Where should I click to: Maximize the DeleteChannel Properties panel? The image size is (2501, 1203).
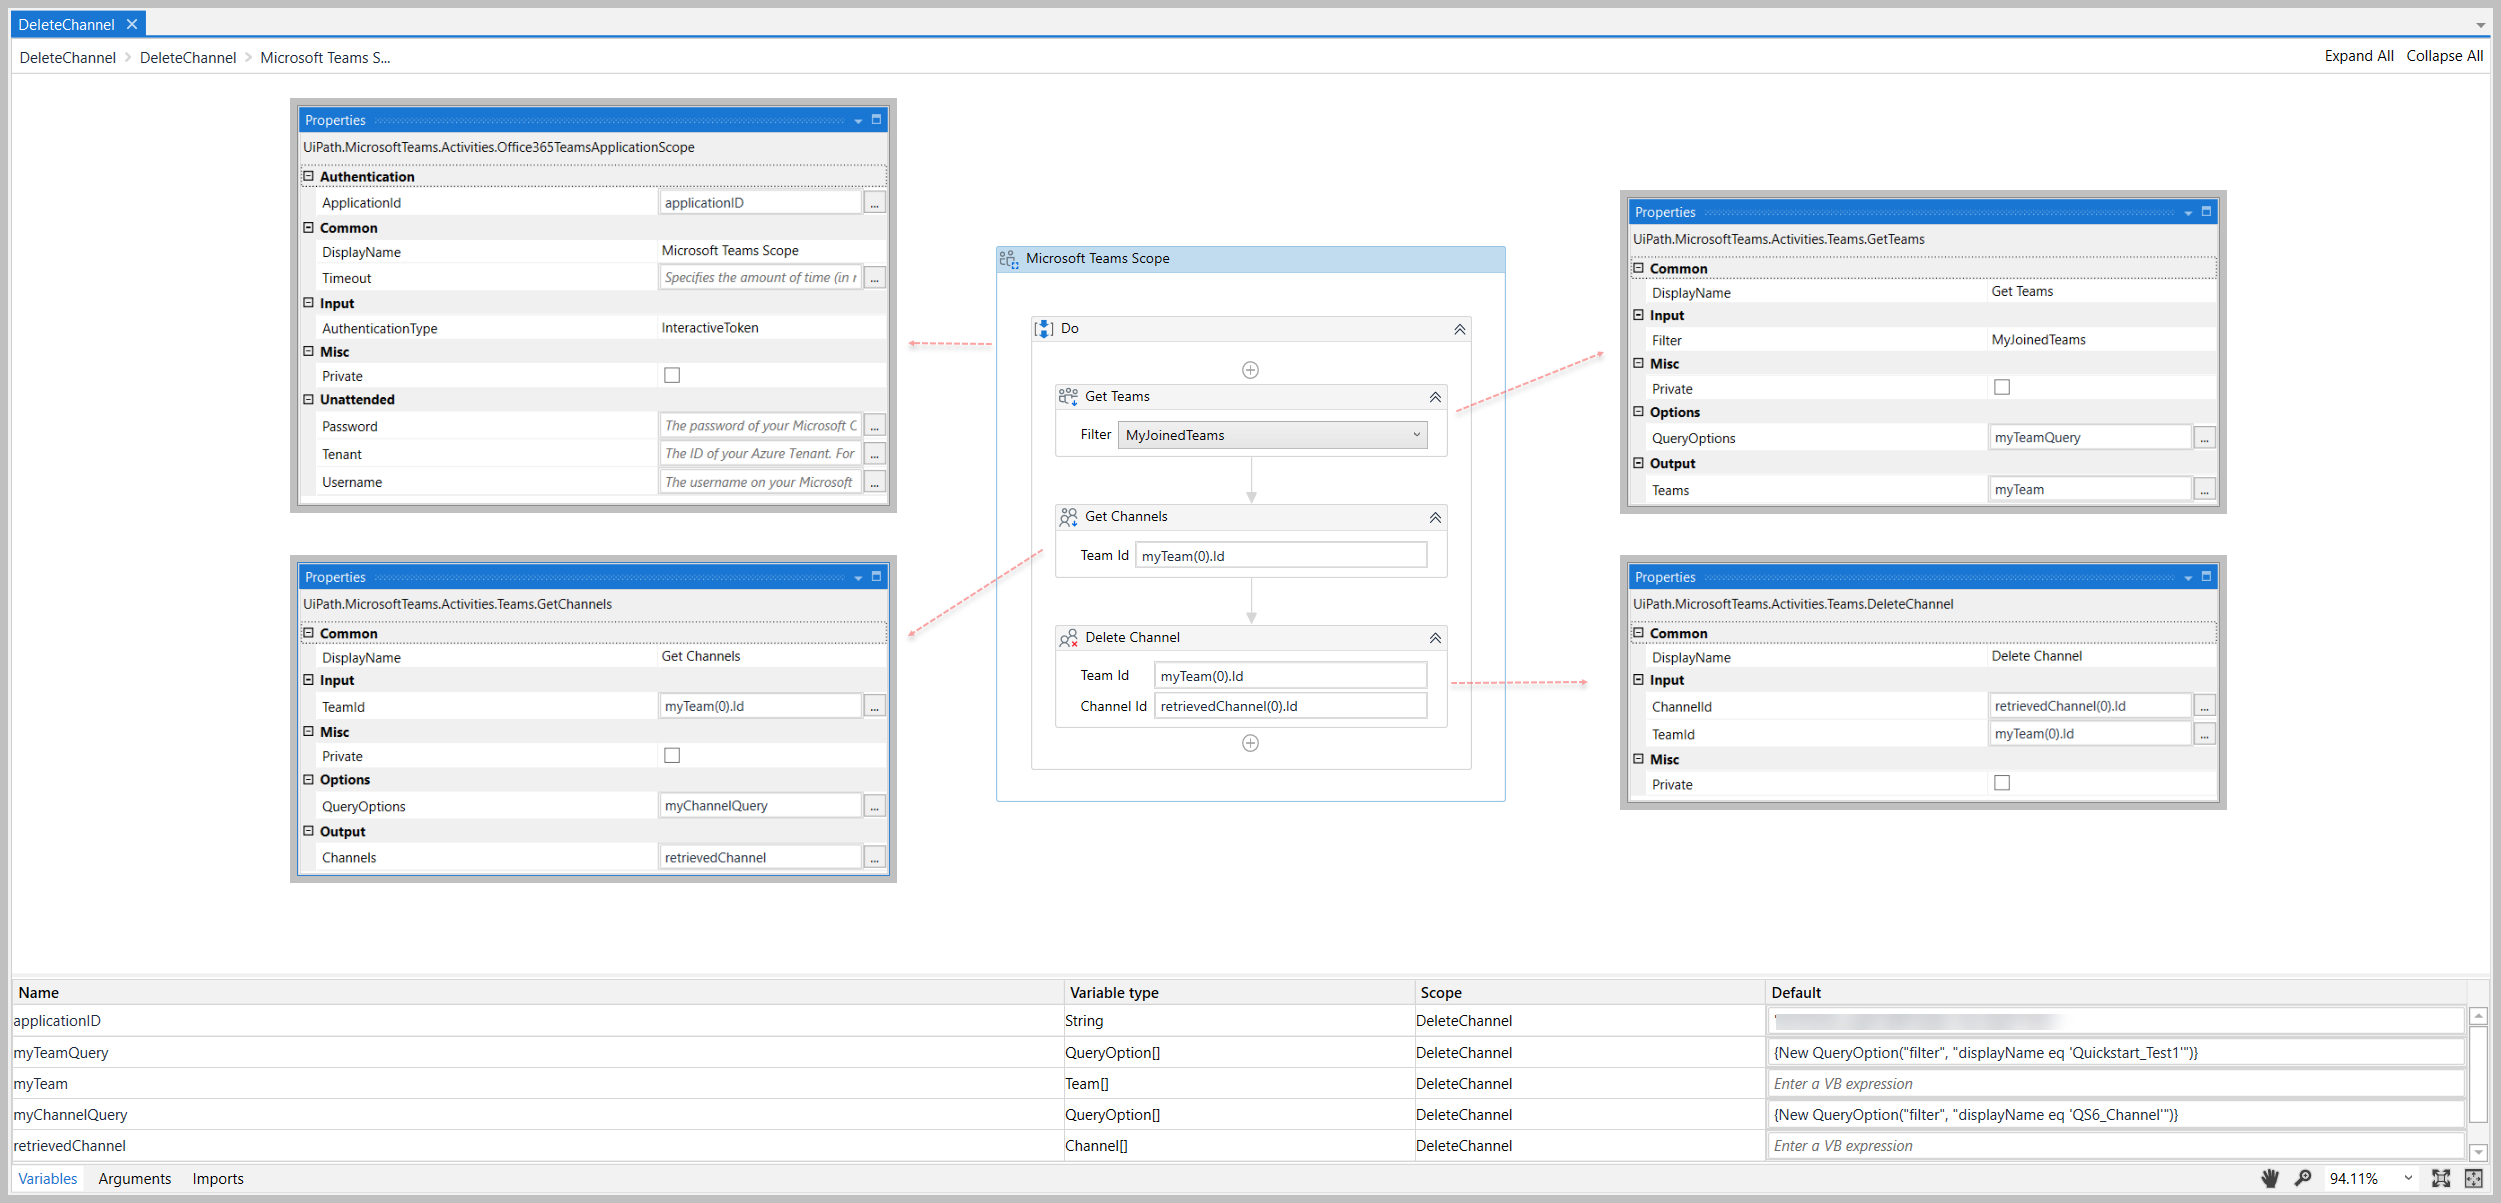pos(2206,577)
